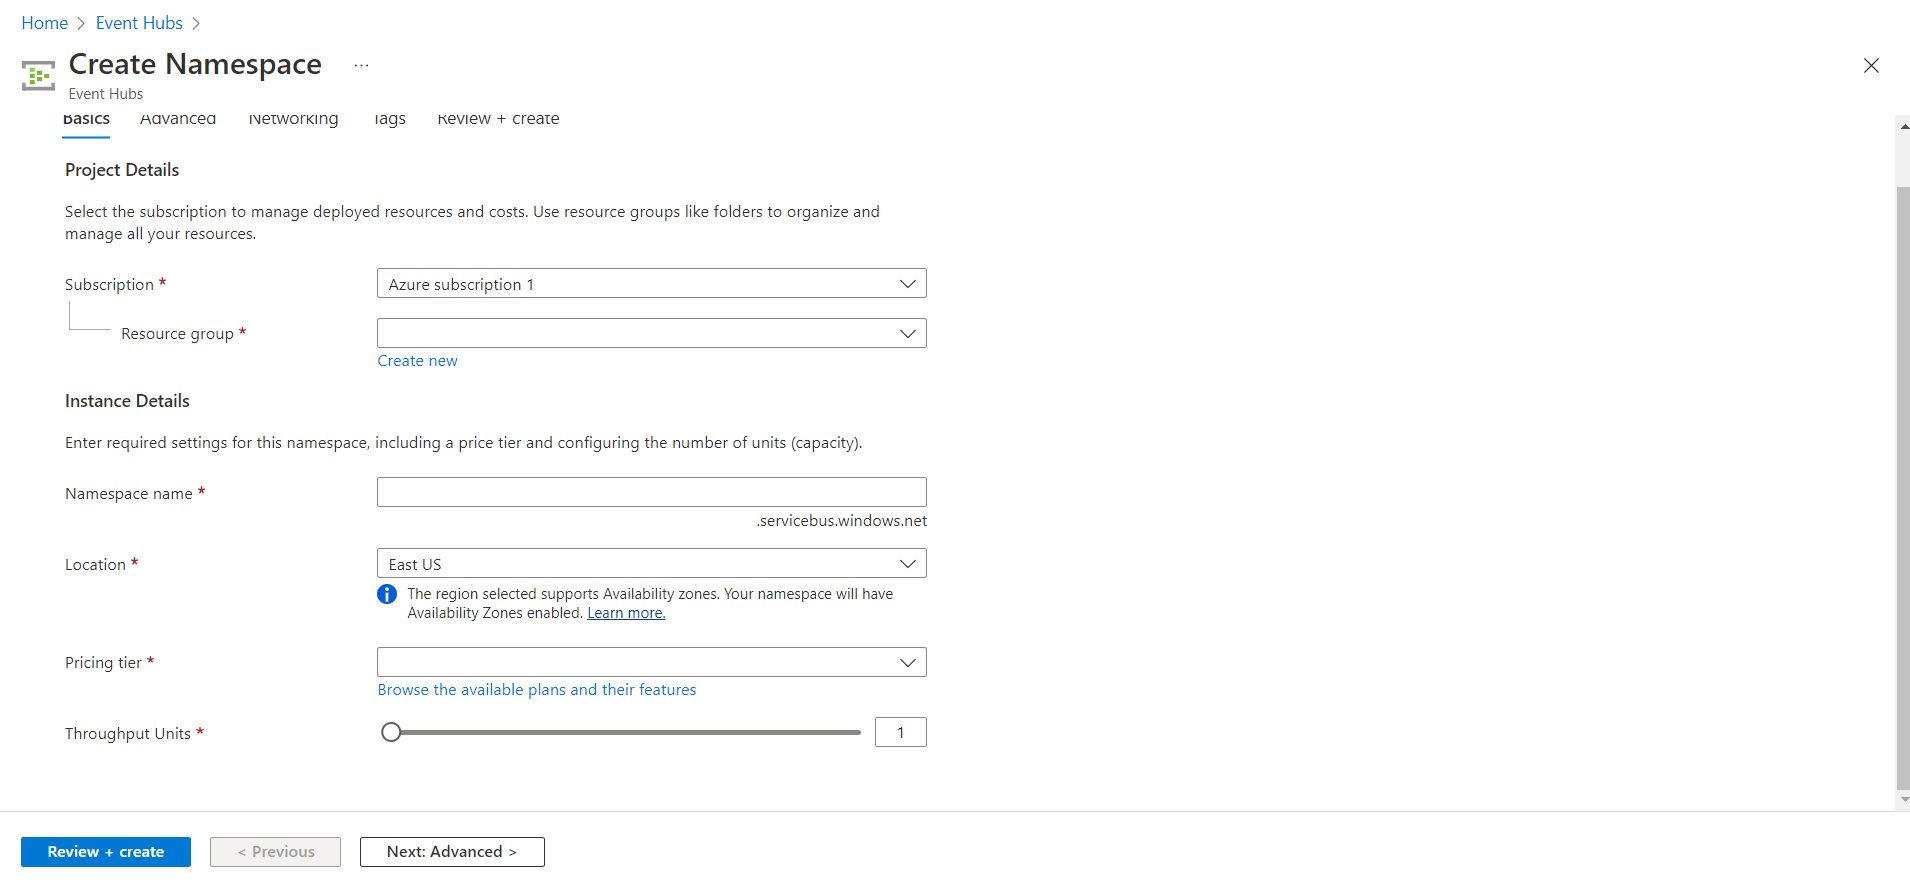
Task: Expand the Location dropdown showing East US
Action: (x=651, y=564)
